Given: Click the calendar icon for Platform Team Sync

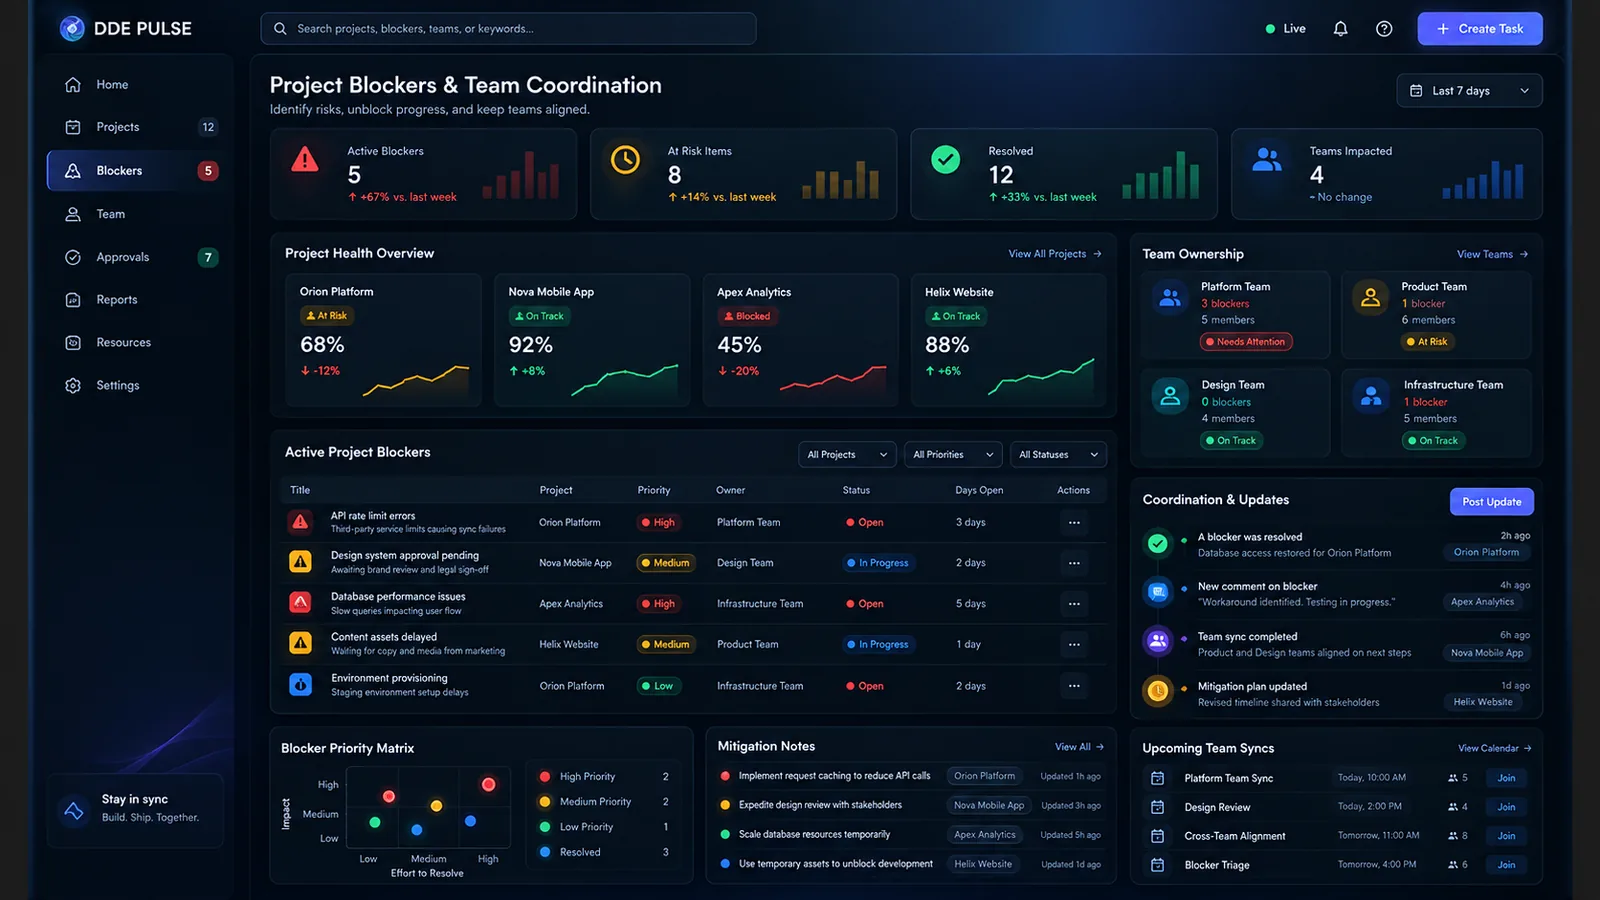Looking at the screenshot, I should click(x=1158, y=778).
